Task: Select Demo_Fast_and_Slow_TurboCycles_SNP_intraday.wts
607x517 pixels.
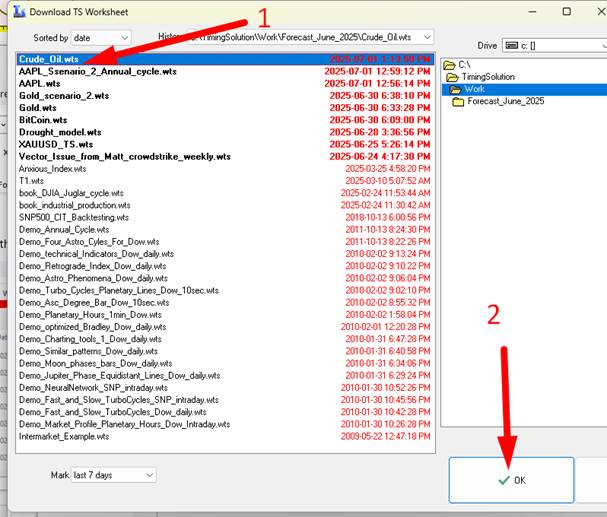Action: pyautogui.click(x=225, y=400)
